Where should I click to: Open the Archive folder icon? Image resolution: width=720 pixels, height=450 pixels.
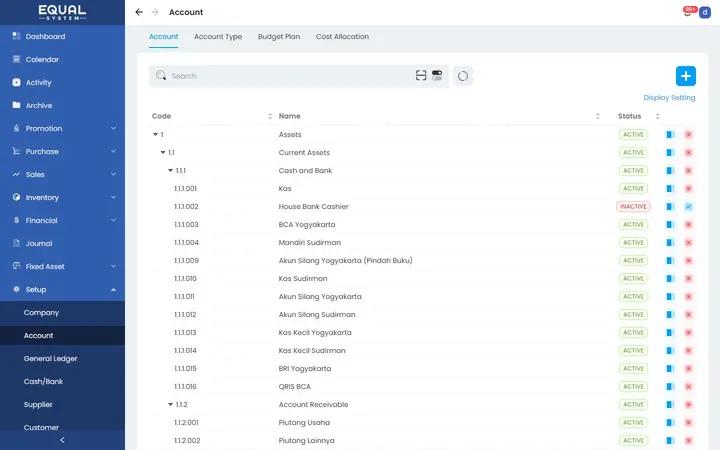click(17, 105)
